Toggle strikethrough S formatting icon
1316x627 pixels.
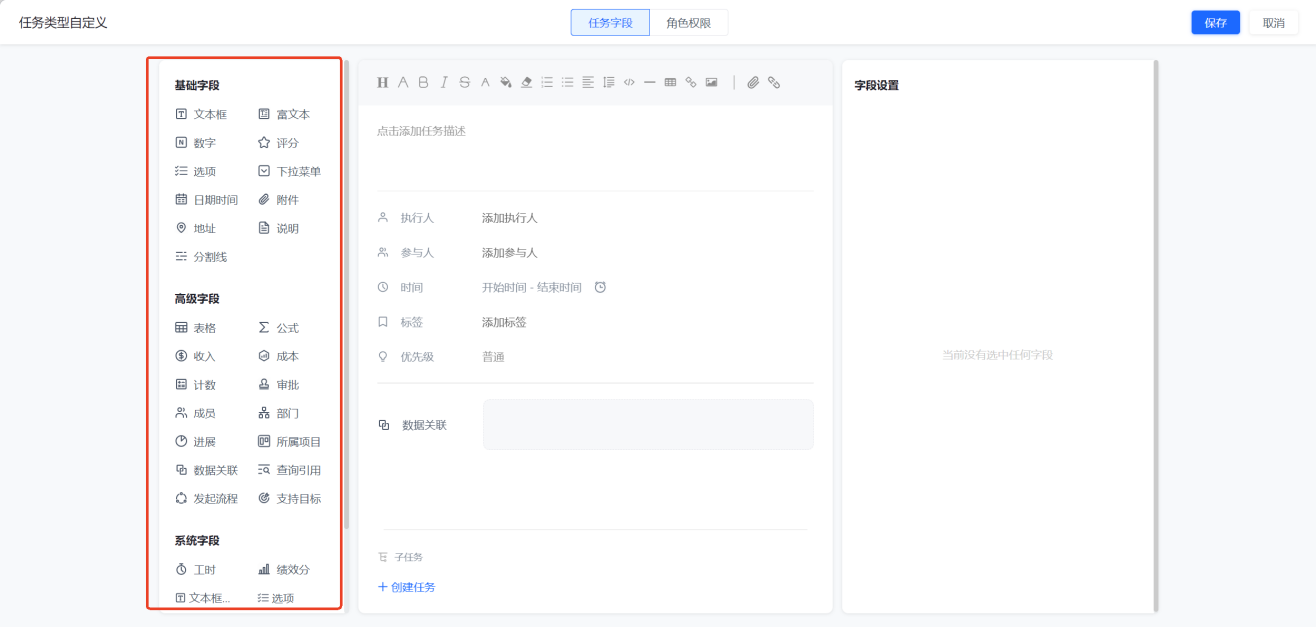[x=464, y=82]
